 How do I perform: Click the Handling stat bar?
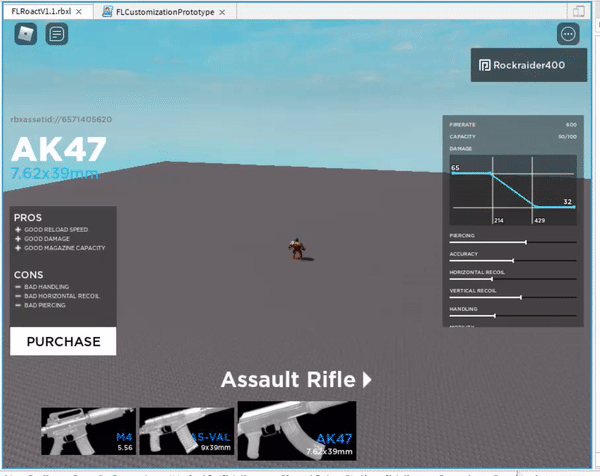tap(513, 316)
